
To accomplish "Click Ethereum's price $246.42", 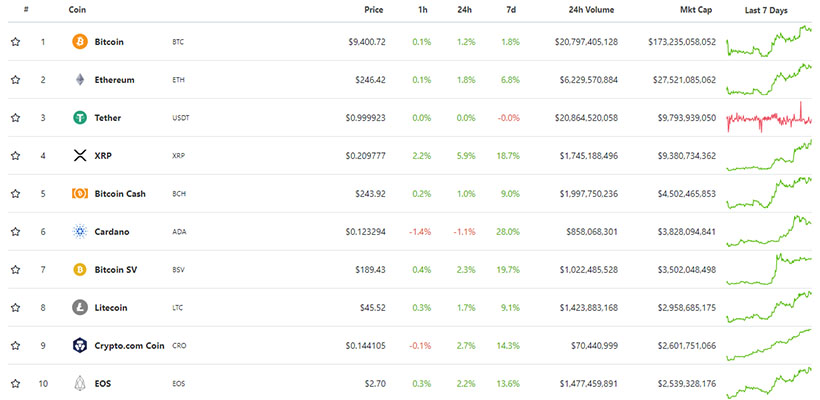I will click(370, 80).
